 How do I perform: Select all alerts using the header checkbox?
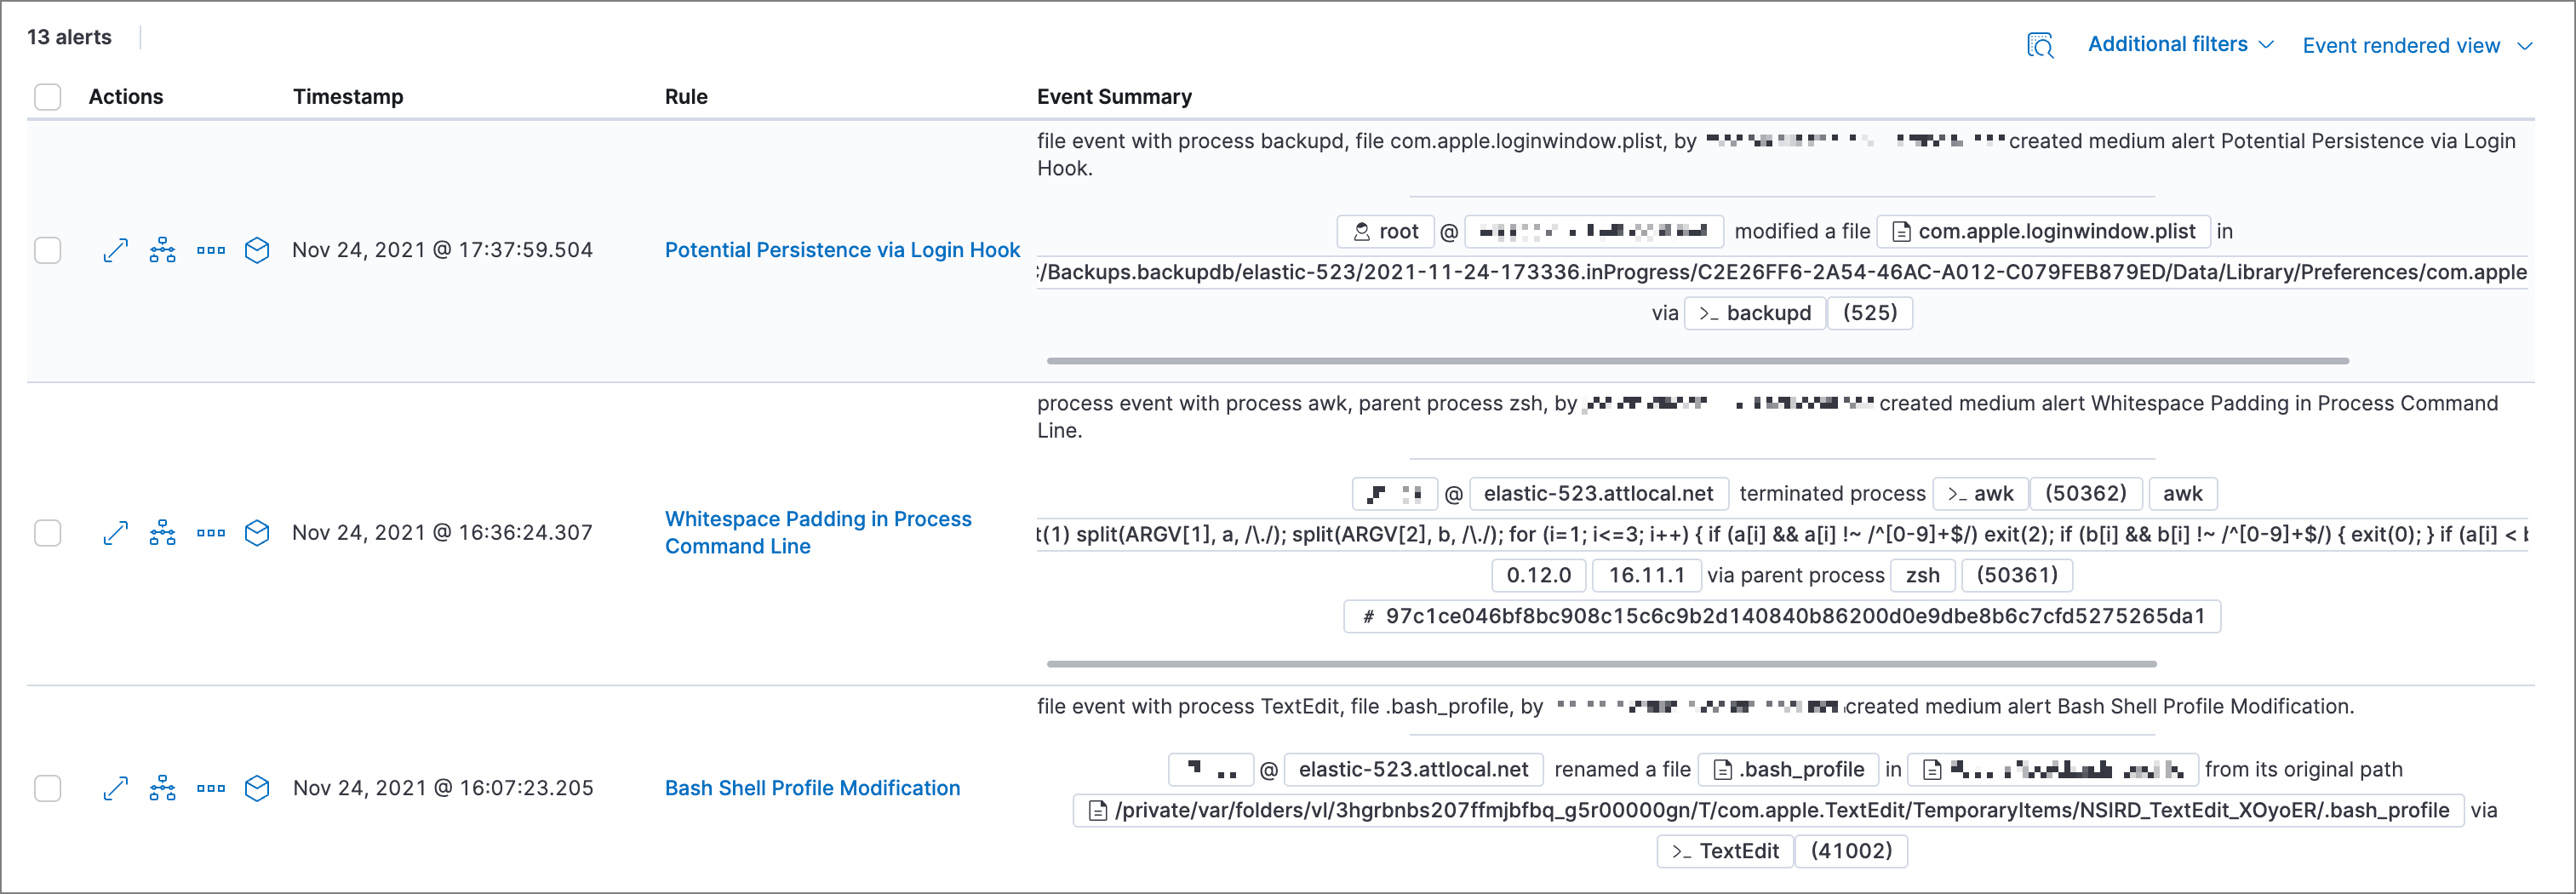pyautogui.click(x=47, y=96)
